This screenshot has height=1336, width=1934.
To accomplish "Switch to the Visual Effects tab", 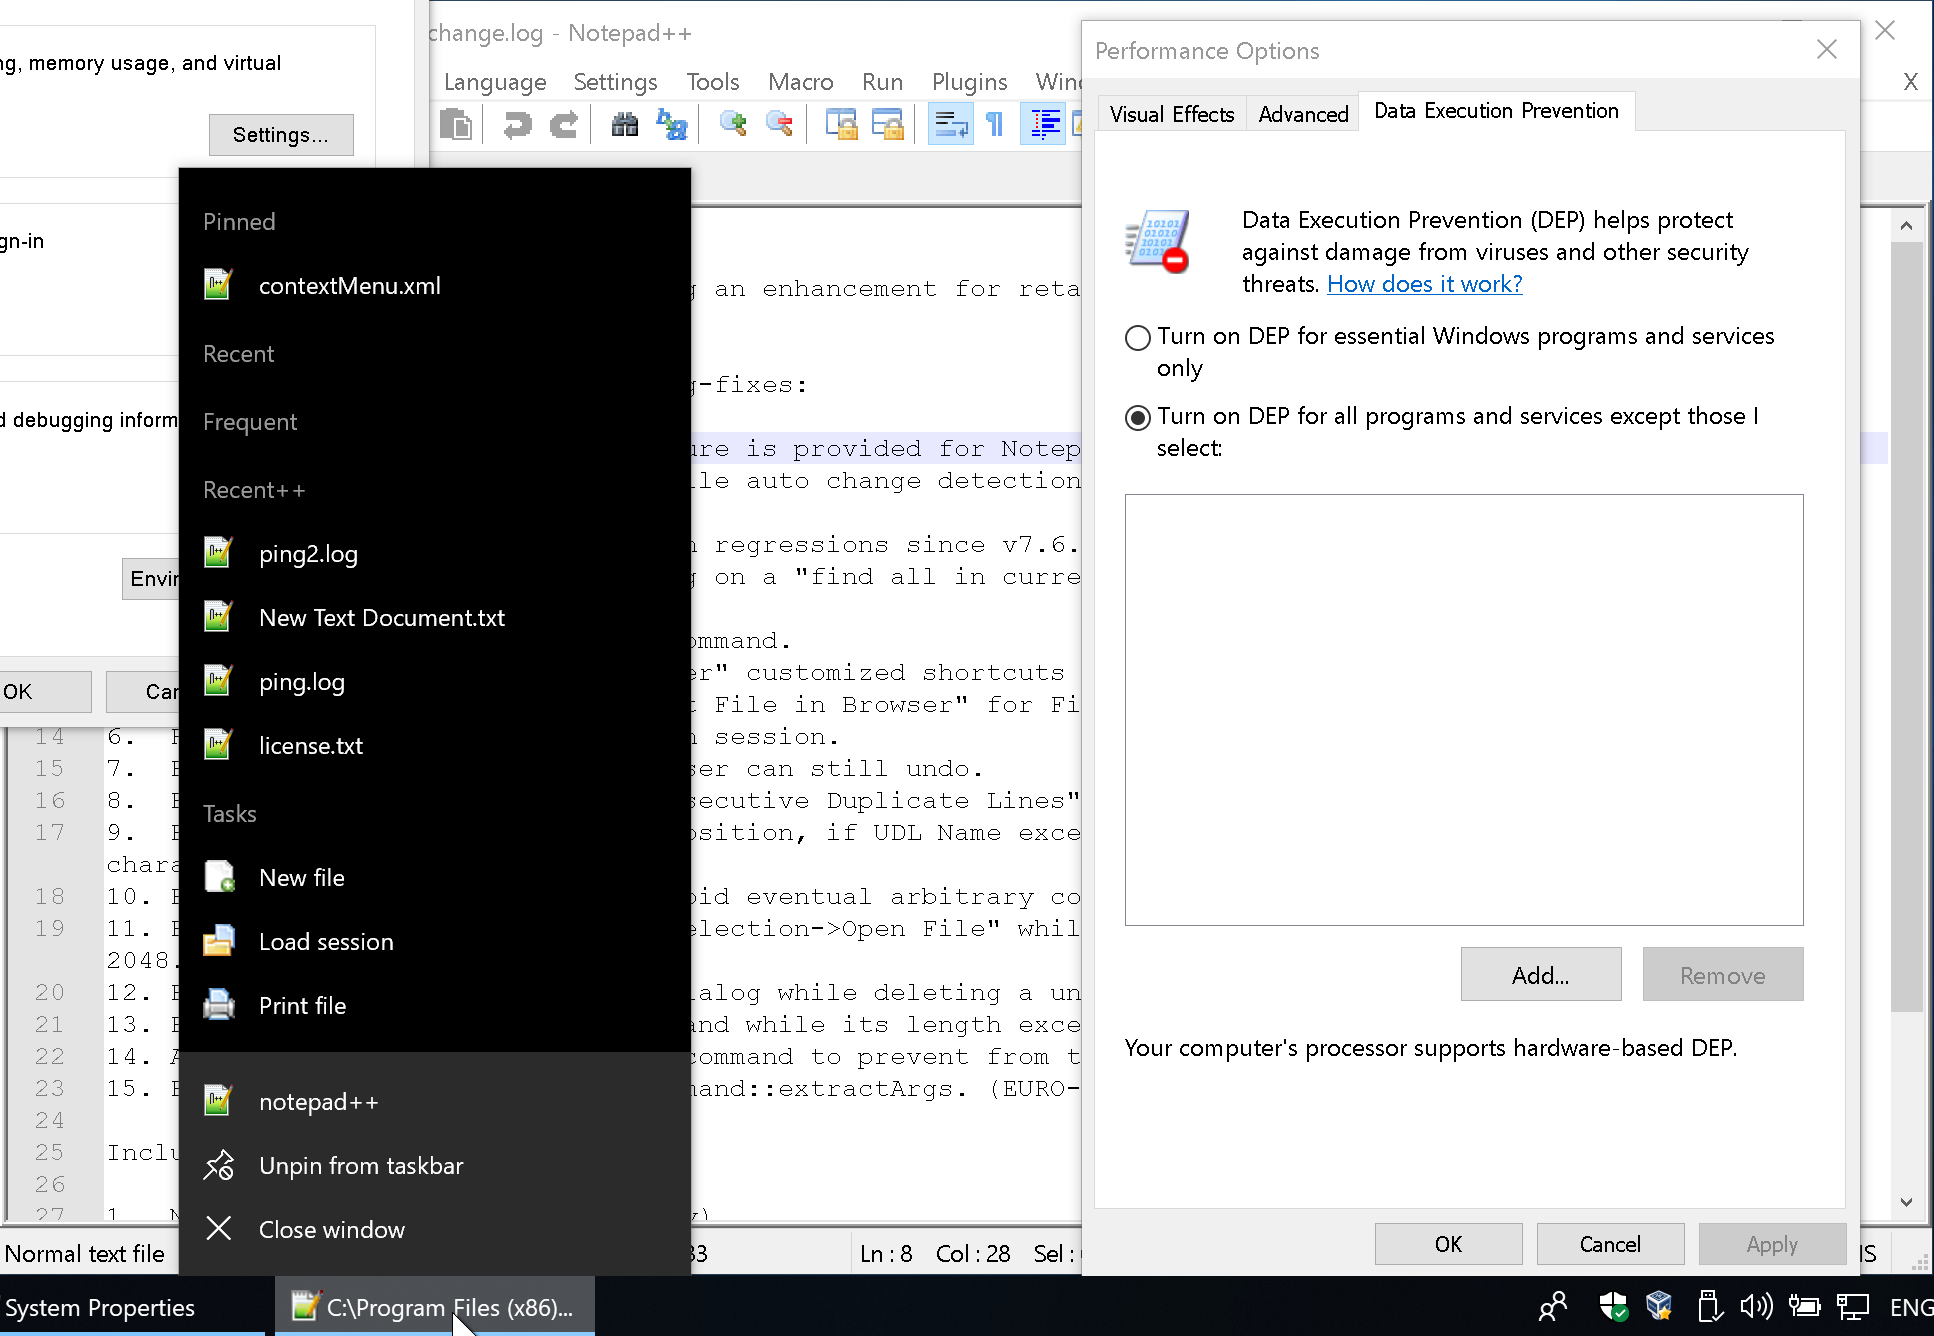I will coord(1171,114).
